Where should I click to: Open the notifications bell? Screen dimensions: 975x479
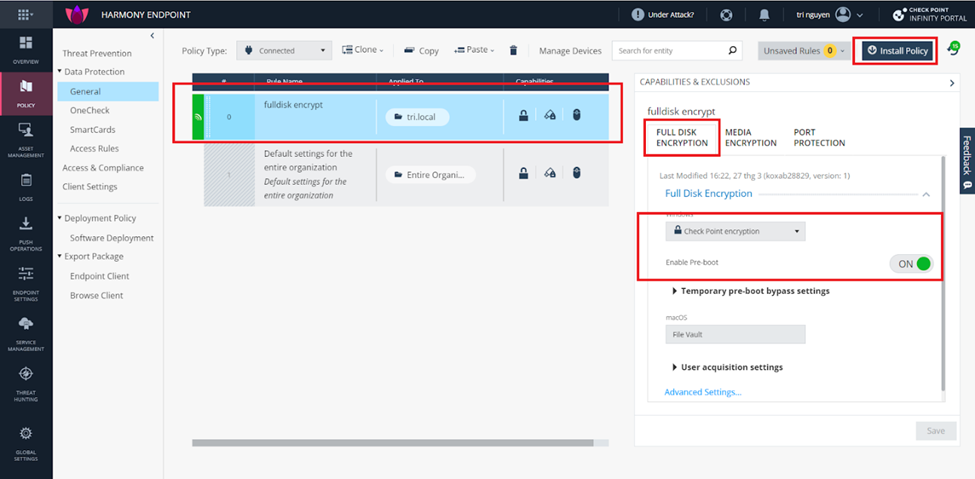coord(765,14)
